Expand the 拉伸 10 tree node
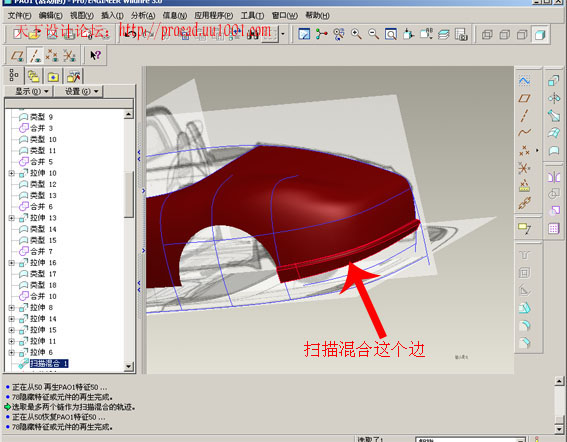Viewport: 567px width, 442px height. 11,173
